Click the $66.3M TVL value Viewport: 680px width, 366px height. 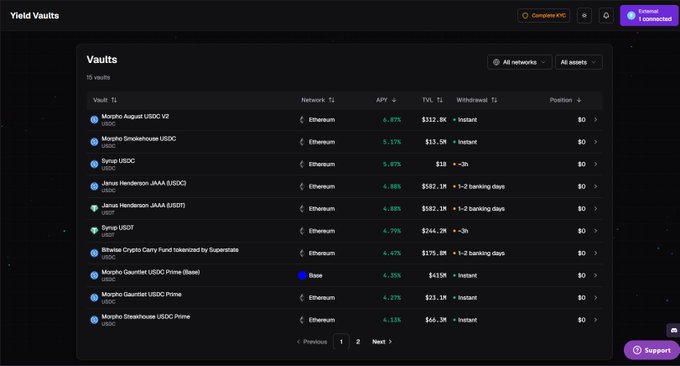click(435, 320)
